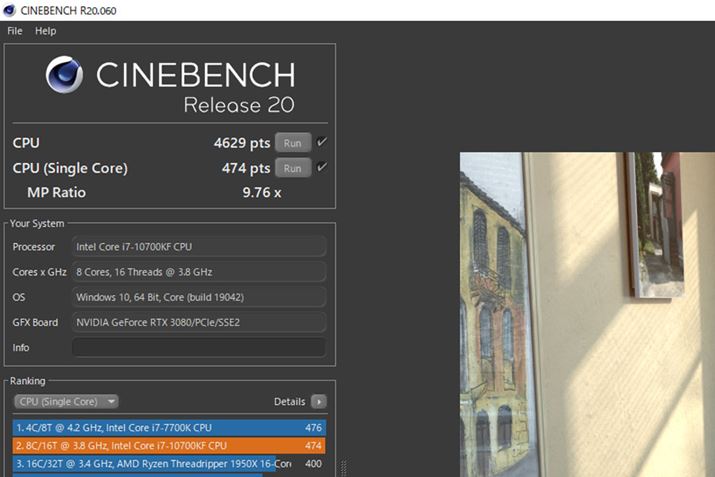
Task: Select the GFX Board field RTX 3080
Action: (199, 322)
